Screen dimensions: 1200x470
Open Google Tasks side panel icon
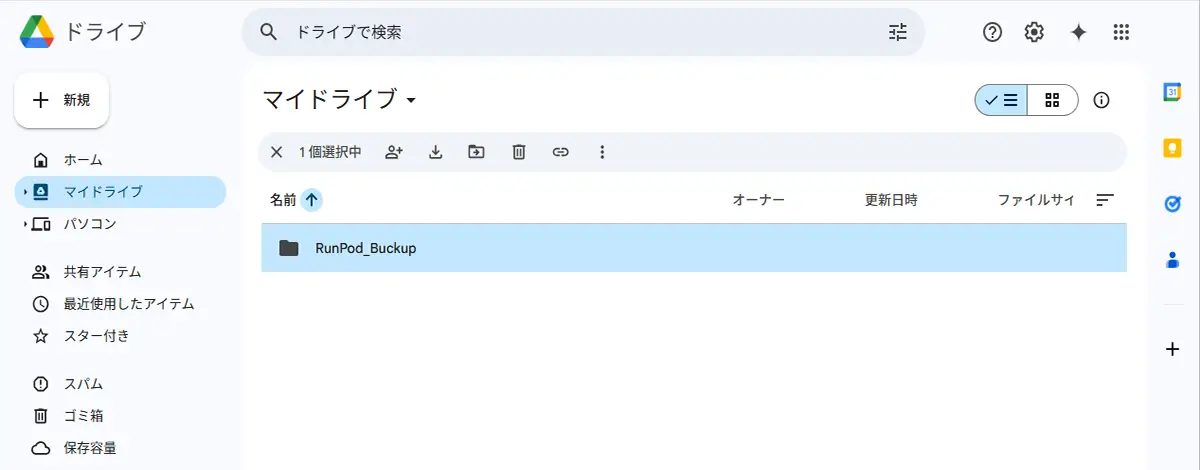tap(1172, 204)
